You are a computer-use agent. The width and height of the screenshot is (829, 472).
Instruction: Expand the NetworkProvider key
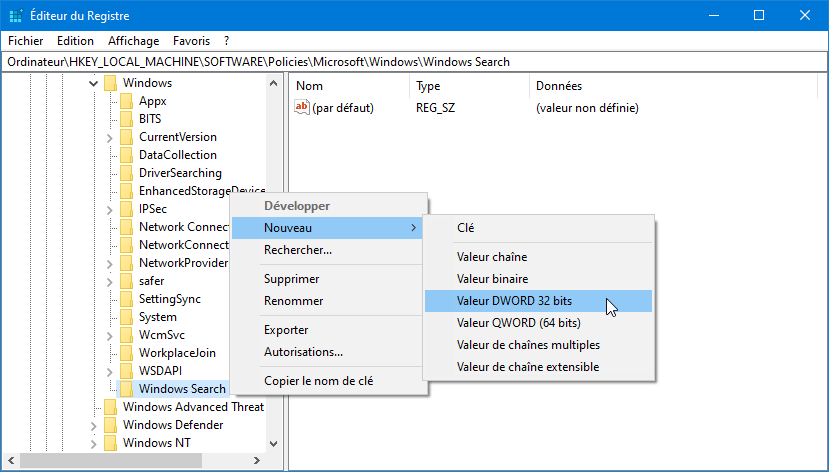(109, 264)
